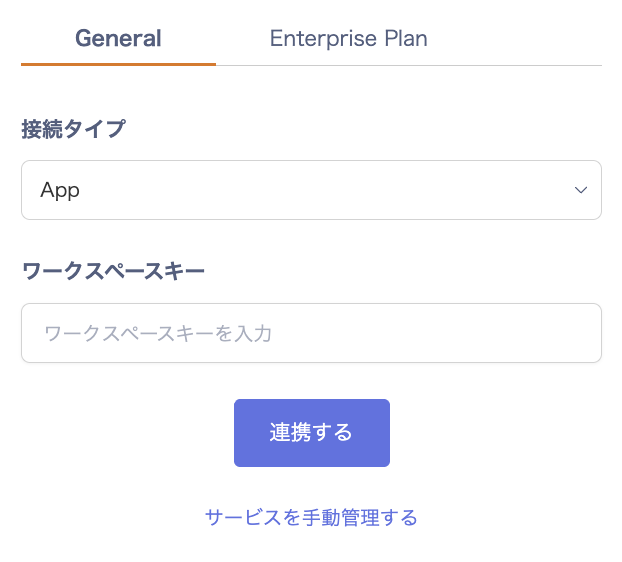Switch to the General tab
Screen dimensions: 622x562
[x=118, y=39]
